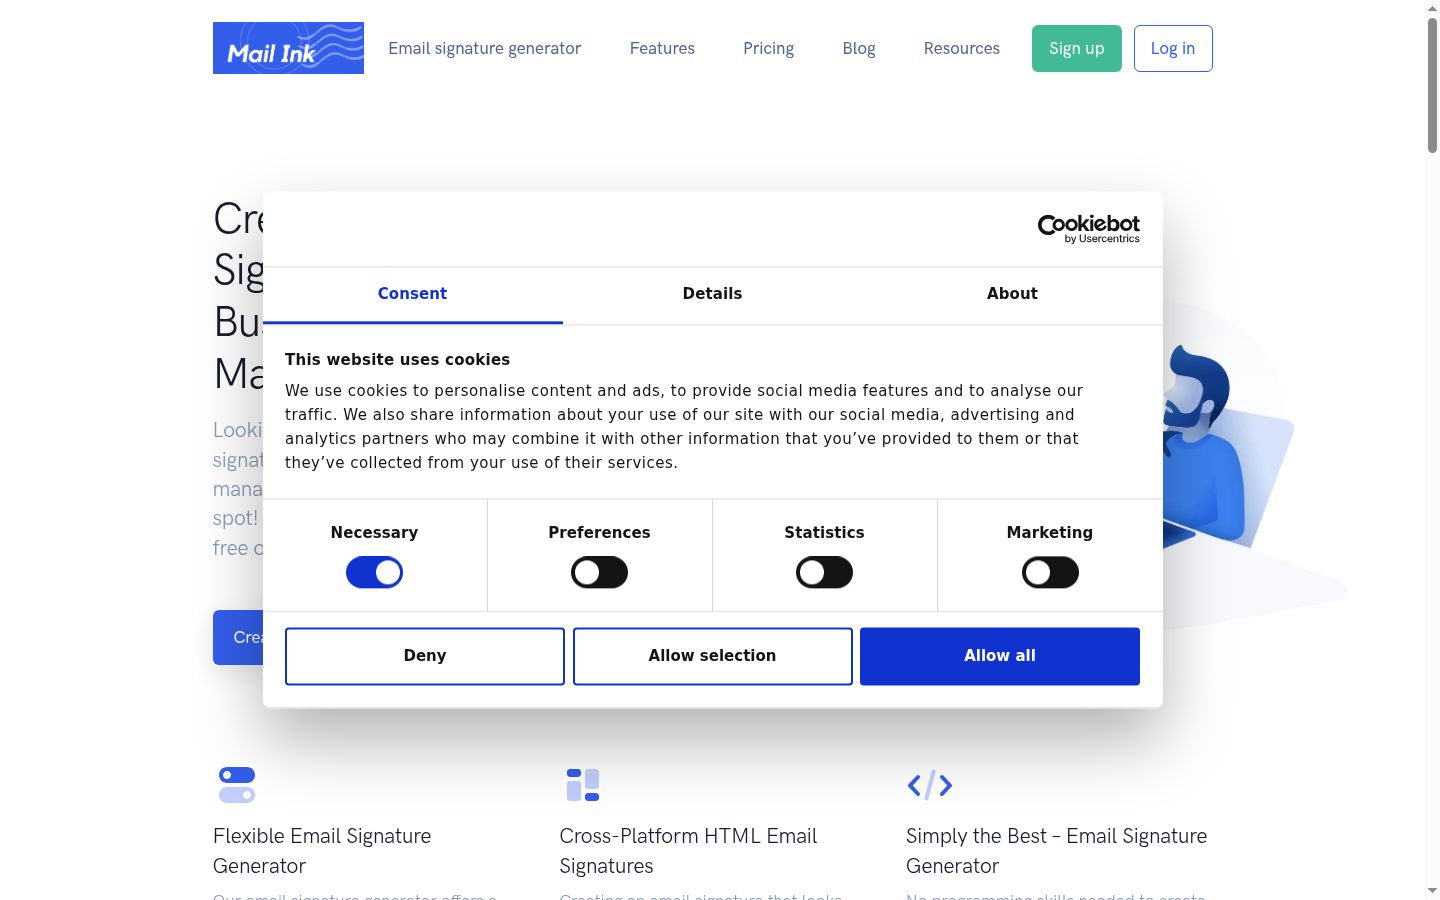Click the 'Flexible Email Signature Generator' heading

point(322,851)
